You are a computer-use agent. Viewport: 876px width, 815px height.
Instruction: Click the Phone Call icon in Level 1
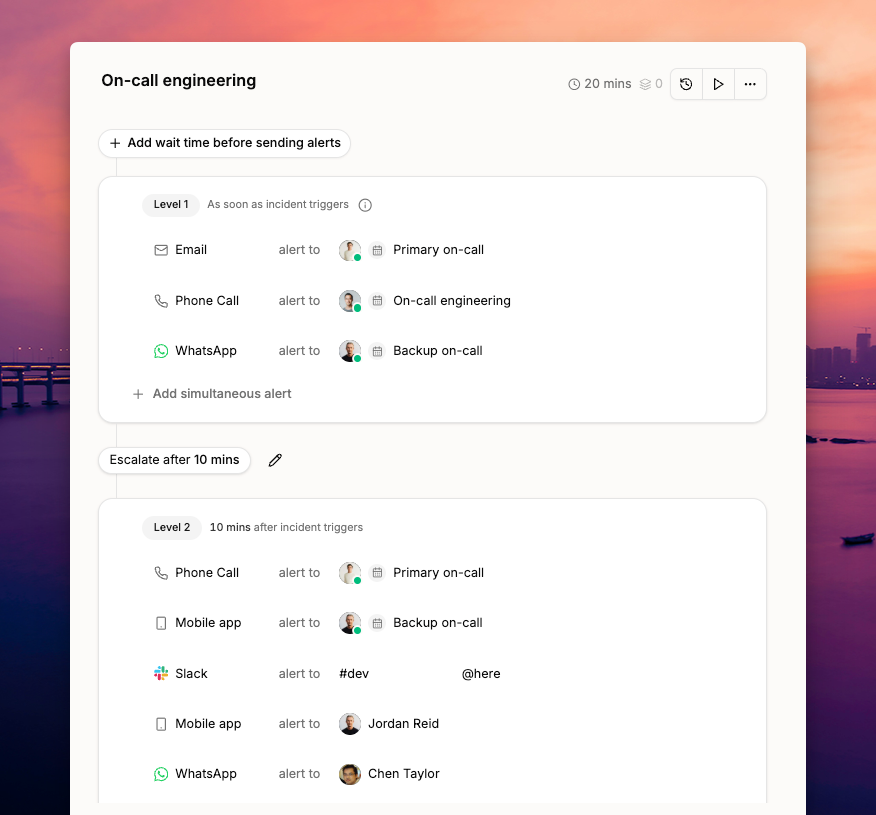click(161, 301)
